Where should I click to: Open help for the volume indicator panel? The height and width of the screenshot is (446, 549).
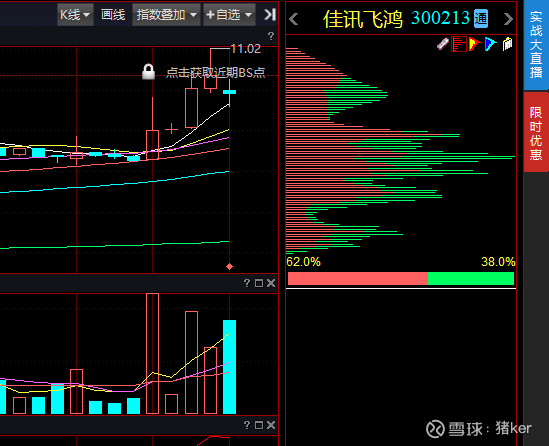(x=247, y=283)
